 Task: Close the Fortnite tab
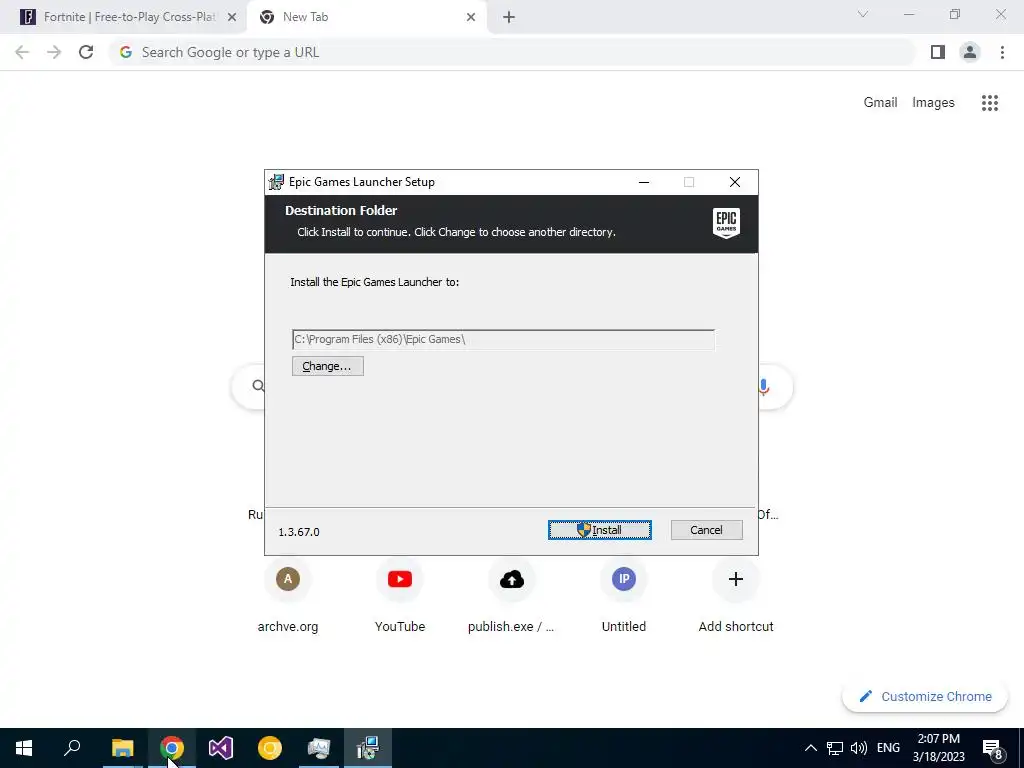(232, 18)
